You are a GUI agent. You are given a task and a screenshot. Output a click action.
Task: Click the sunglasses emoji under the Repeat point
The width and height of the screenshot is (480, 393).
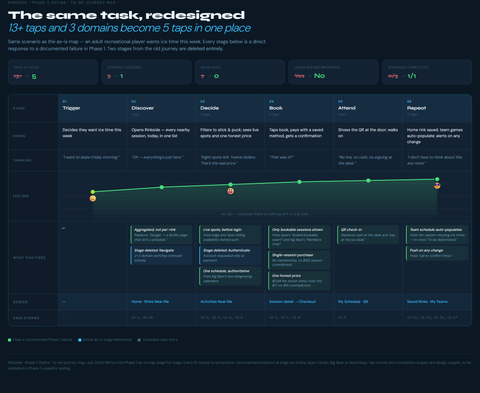[437, 186]
